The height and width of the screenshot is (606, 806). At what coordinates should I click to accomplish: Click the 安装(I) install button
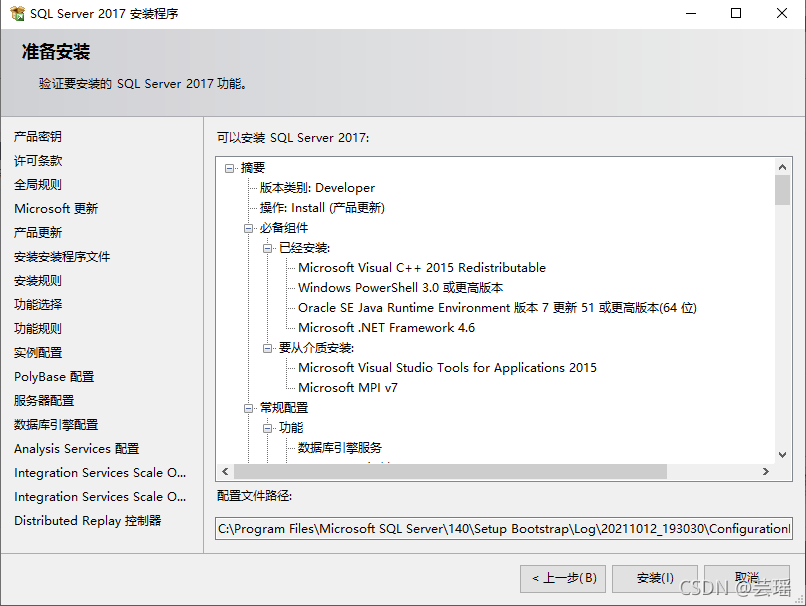tap(655, 579)
